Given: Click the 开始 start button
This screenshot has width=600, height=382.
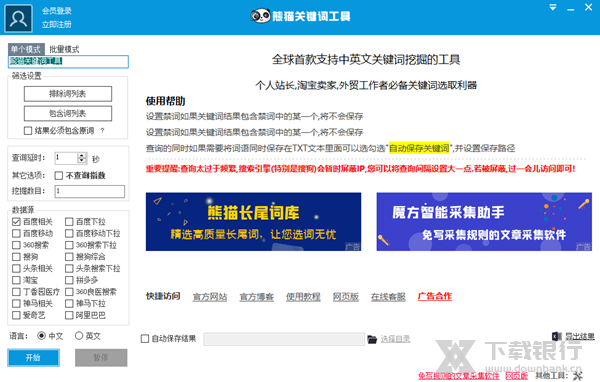Looking at the screenshot, I should click(x=33, y=358).
